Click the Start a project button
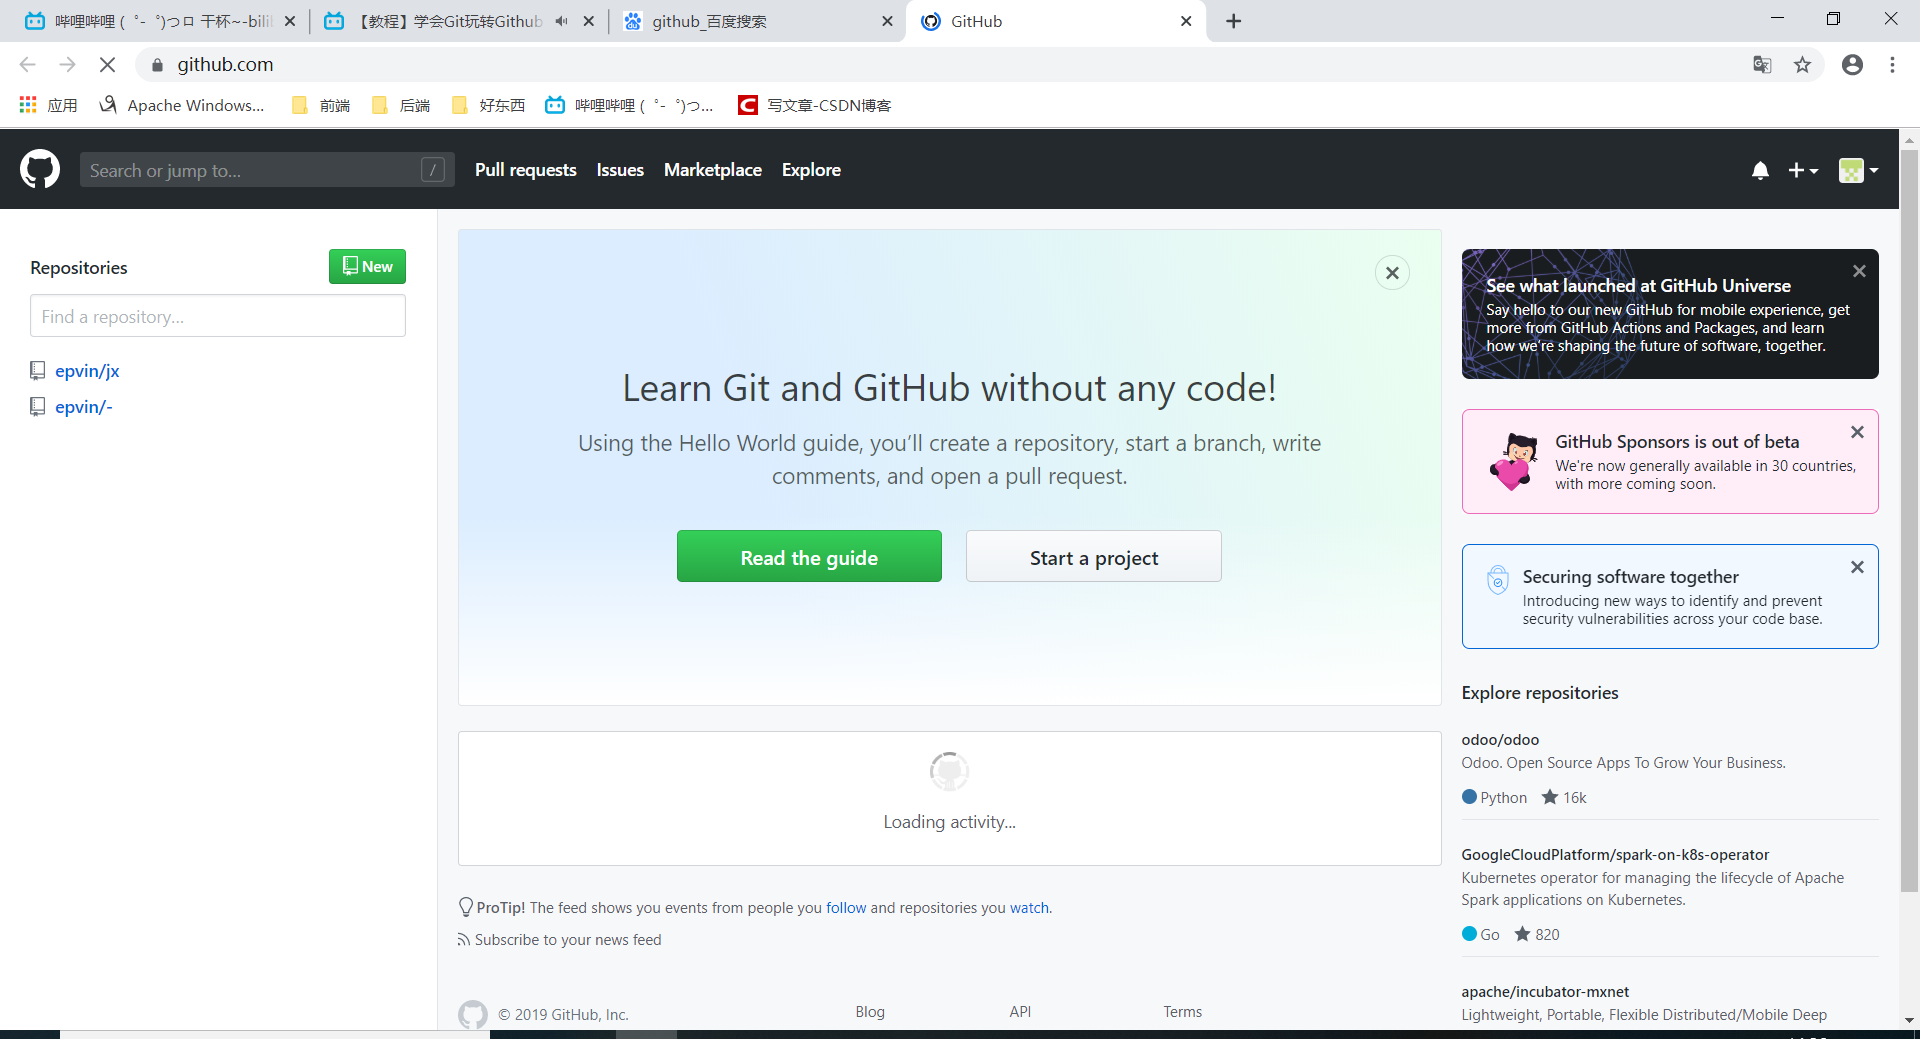This screenshot has width=1920, height=1039. tap(1094, 557)
